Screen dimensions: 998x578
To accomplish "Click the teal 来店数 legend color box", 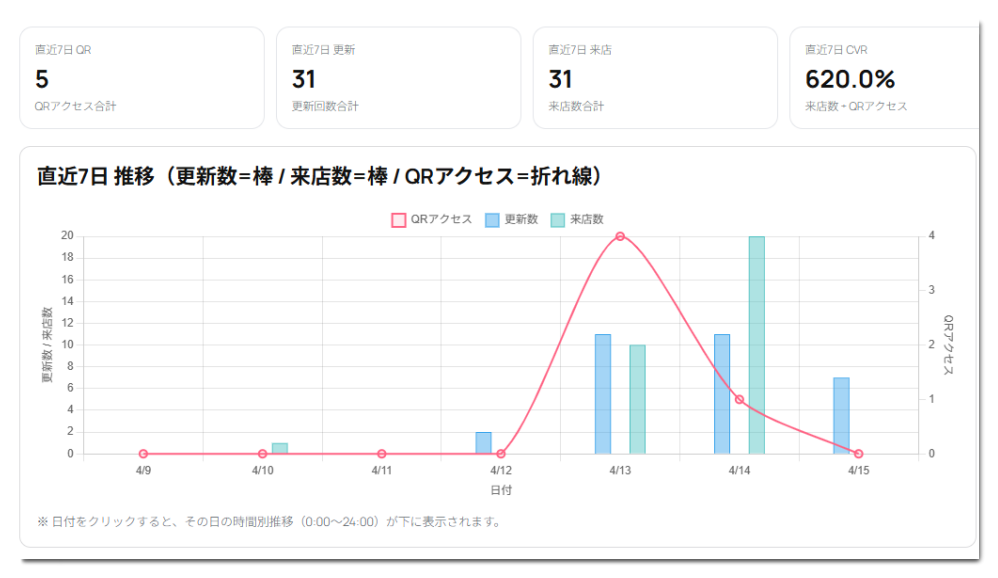I will [x=559, y=219].
